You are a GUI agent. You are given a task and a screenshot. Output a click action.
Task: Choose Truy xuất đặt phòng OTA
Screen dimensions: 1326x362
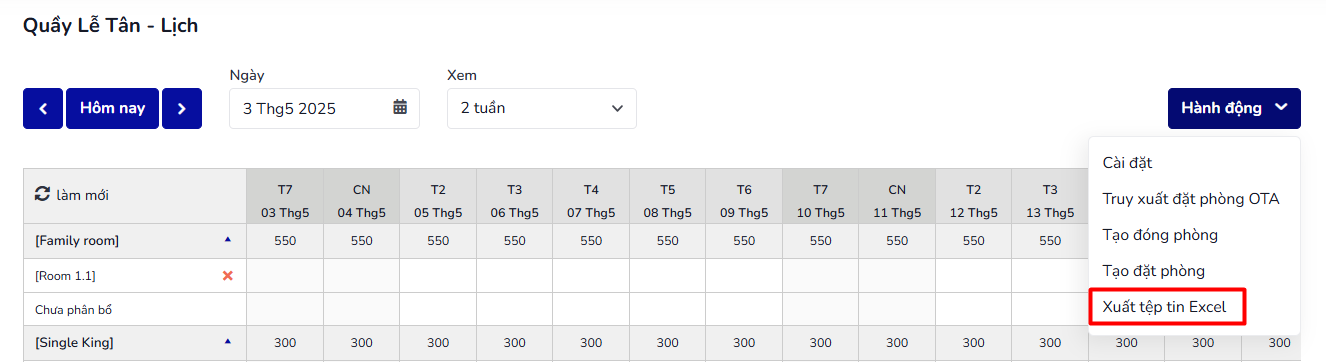pyautogui.click(x=1191, y=198)
